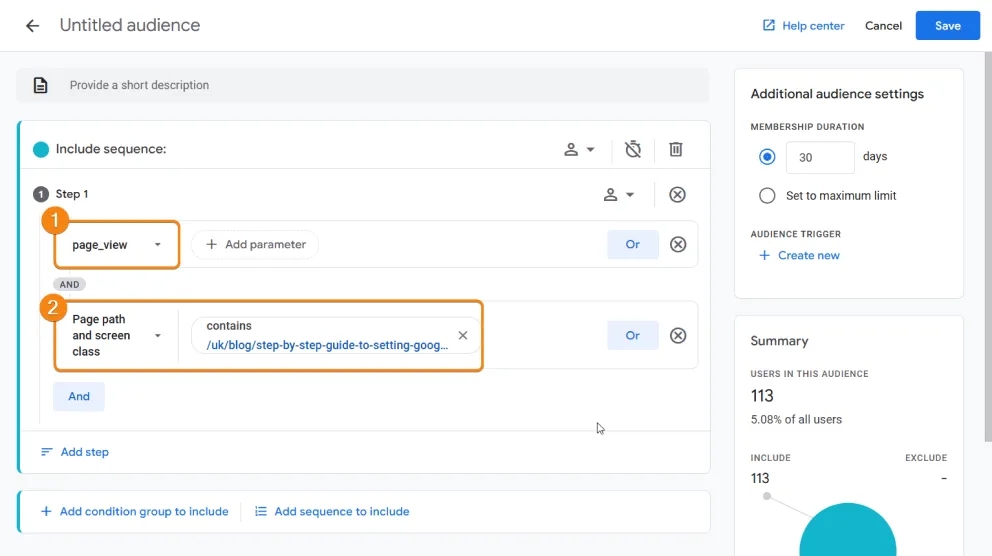Edit the membership duration days field
The image size is (992, 556).
pos(820,158)
